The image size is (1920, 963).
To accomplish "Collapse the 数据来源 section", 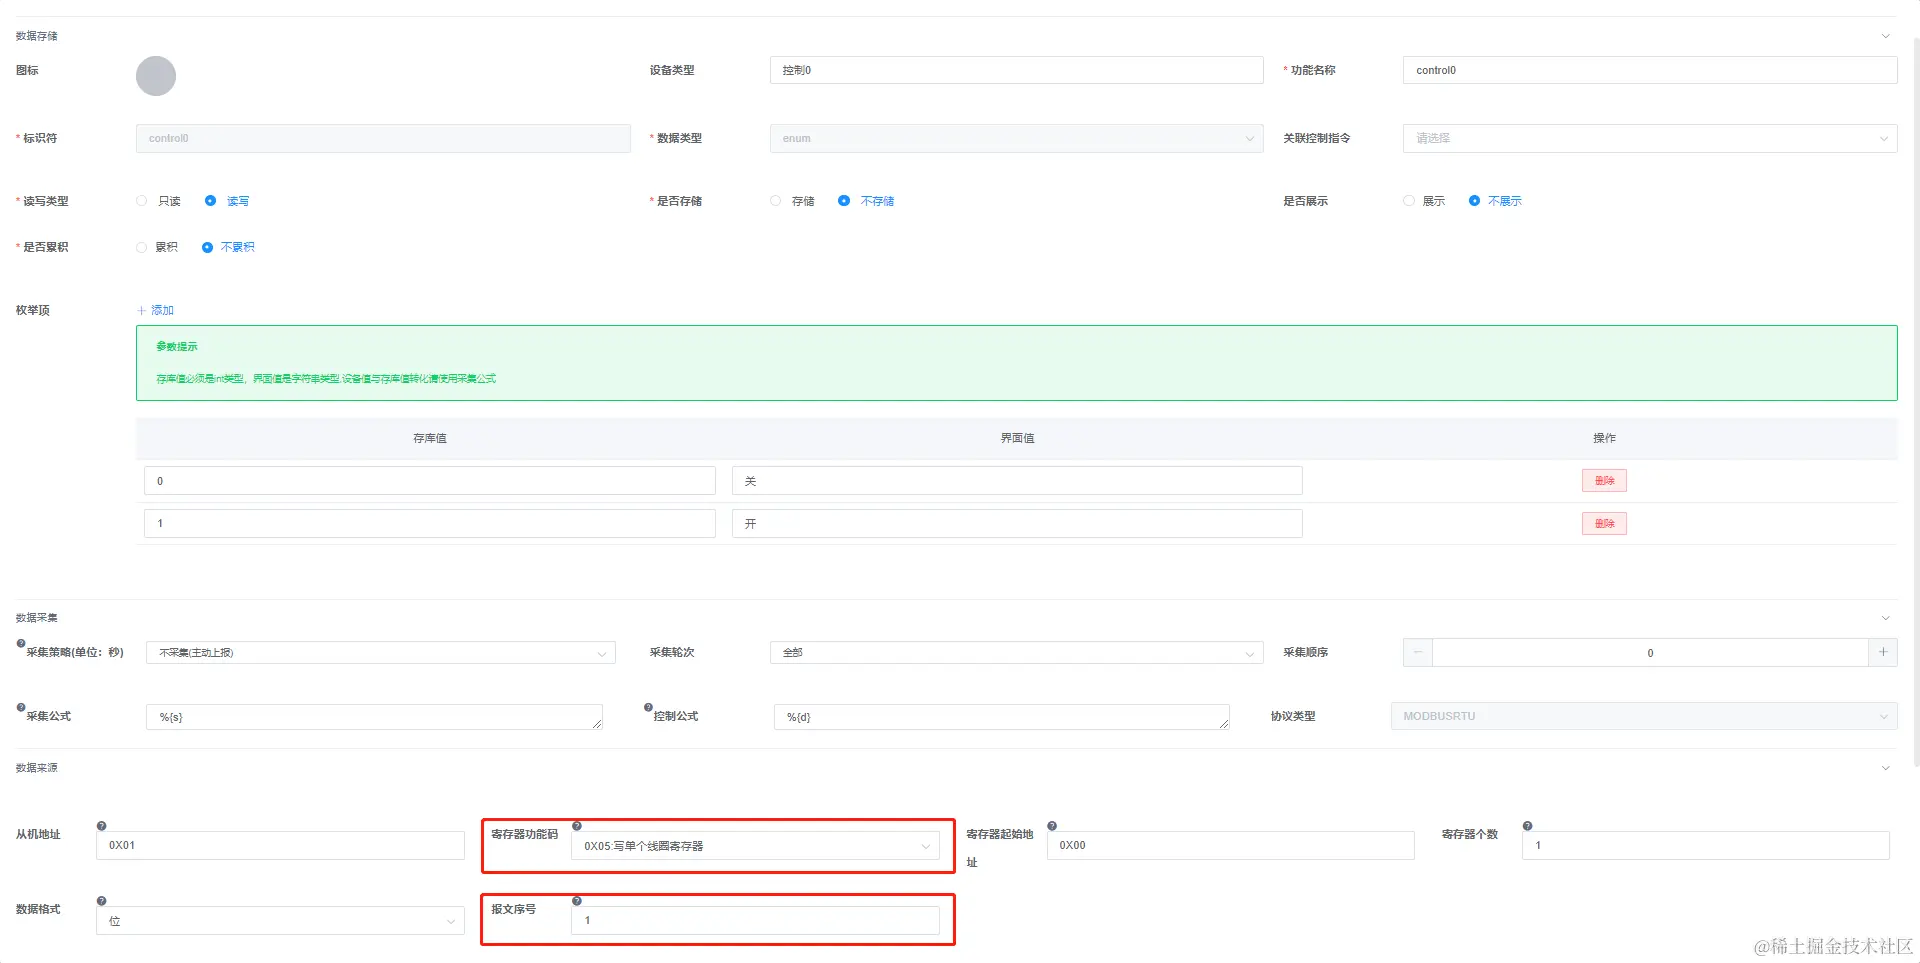I will coord(1886,768).
